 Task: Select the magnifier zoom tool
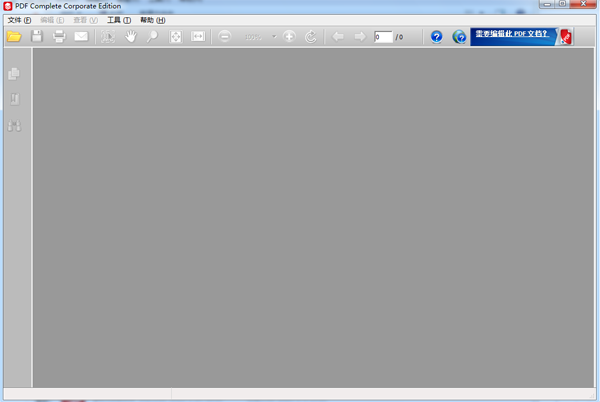(x=152, y=37)
